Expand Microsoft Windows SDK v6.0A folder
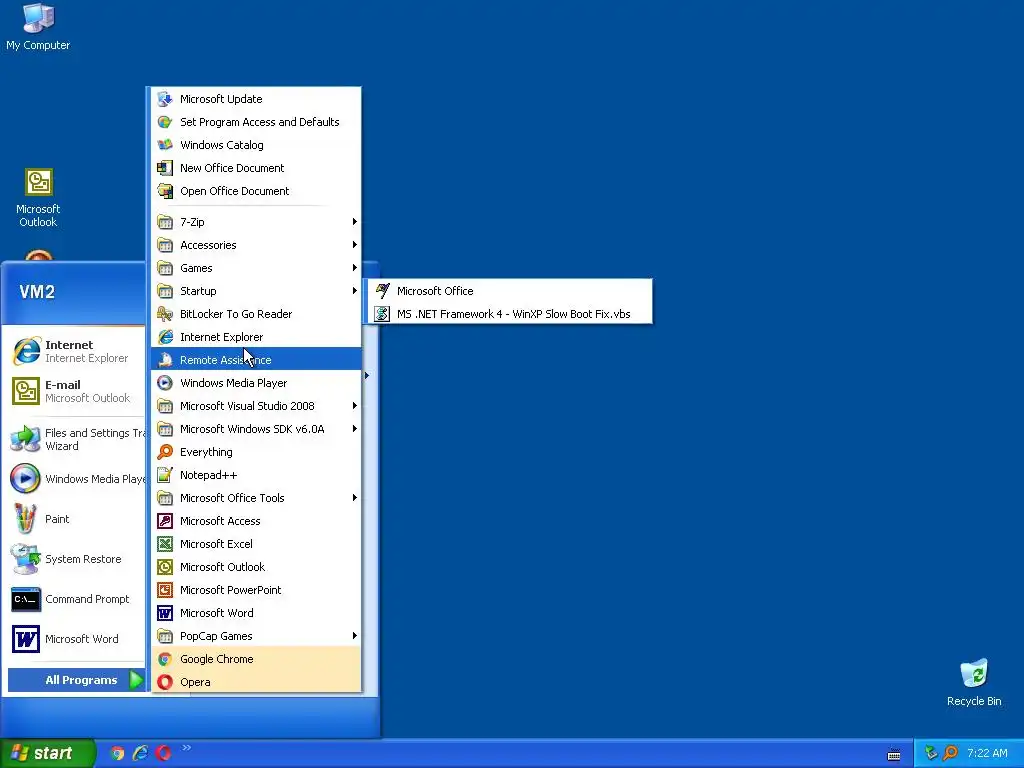This screenshot has height=768, width=1024. (256, 429)
